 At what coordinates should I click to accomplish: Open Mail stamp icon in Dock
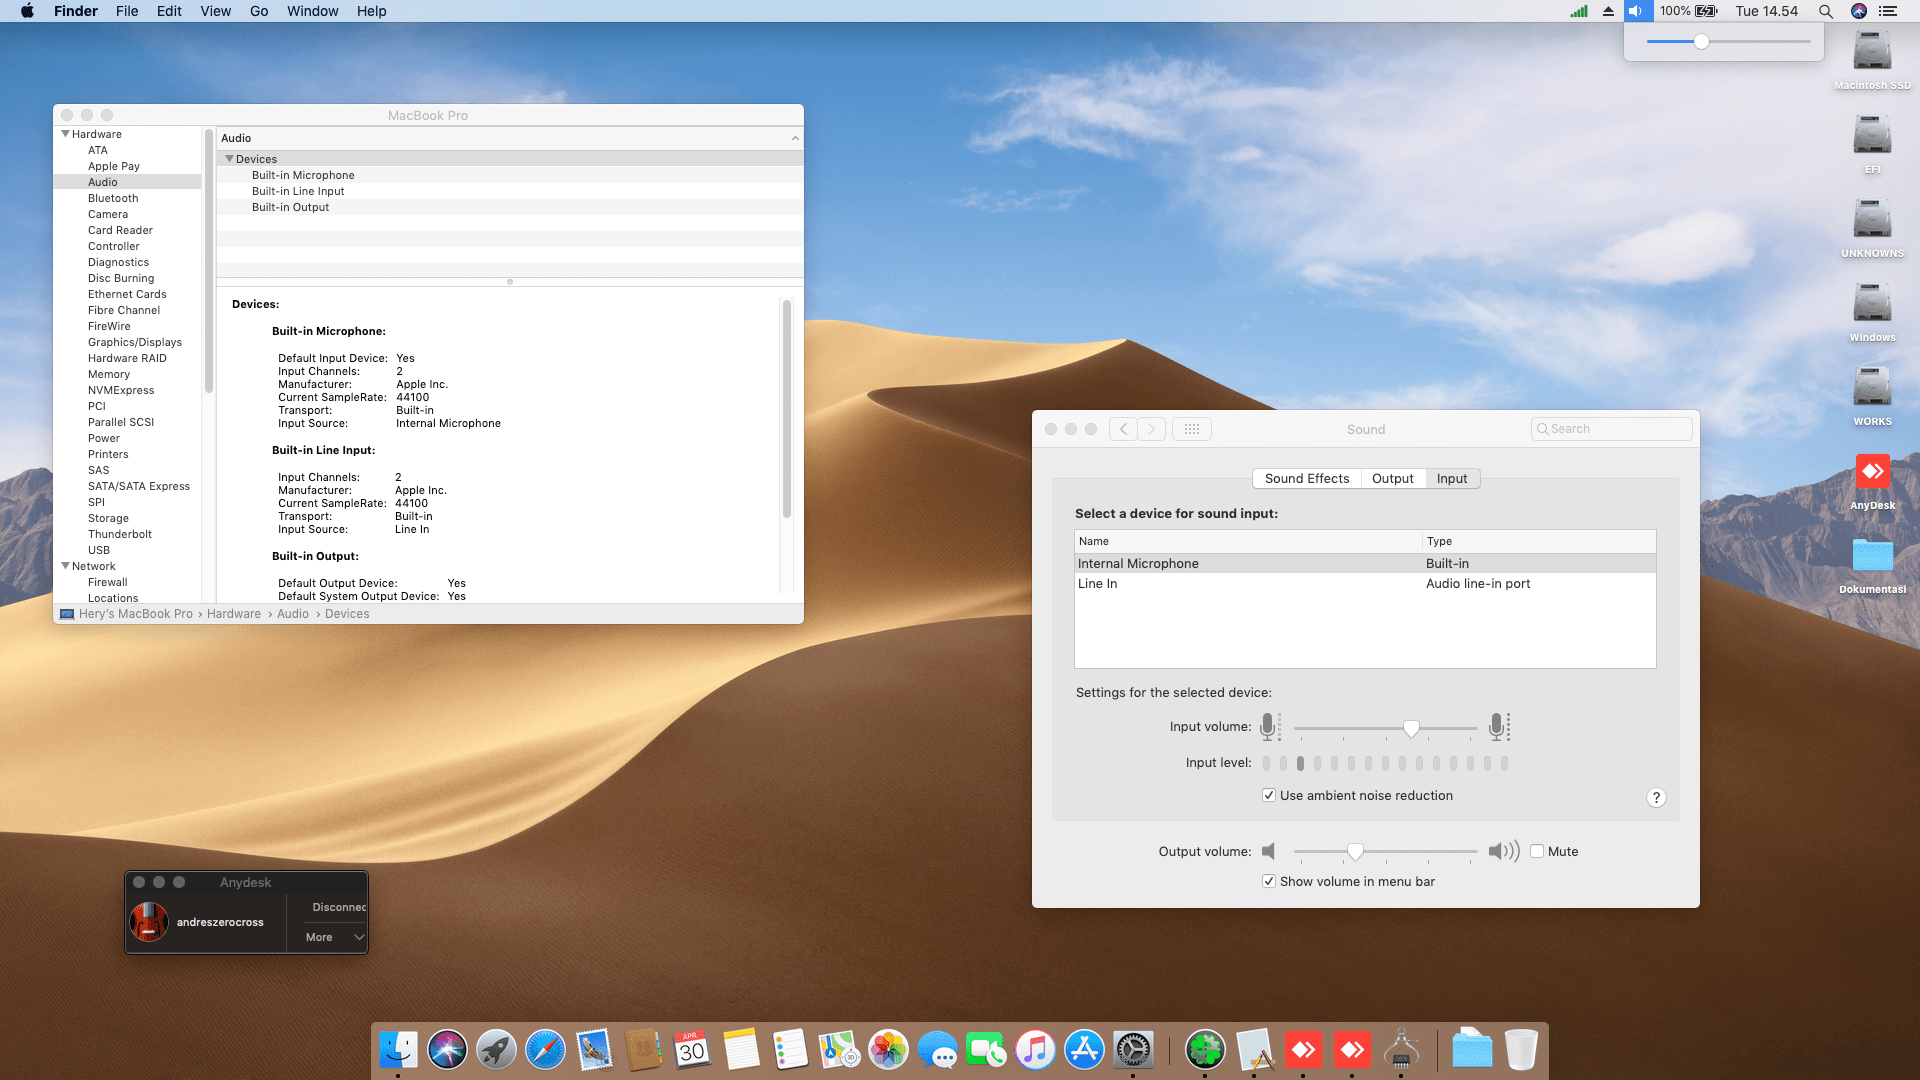[x=594, y=1050]
